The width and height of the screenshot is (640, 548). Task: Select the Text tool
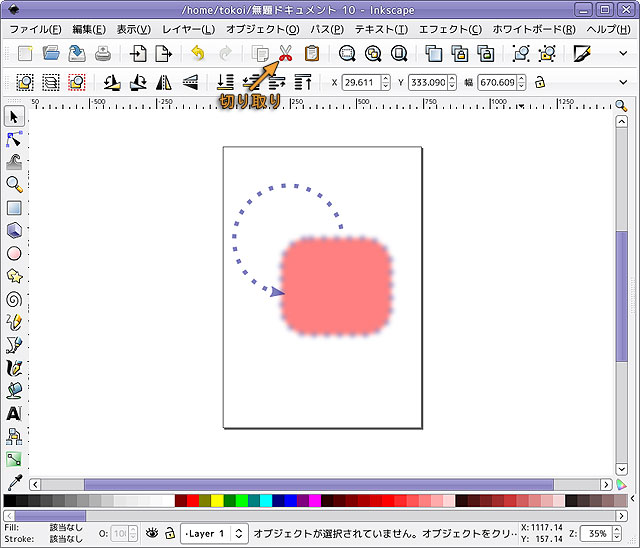point(14,413)
